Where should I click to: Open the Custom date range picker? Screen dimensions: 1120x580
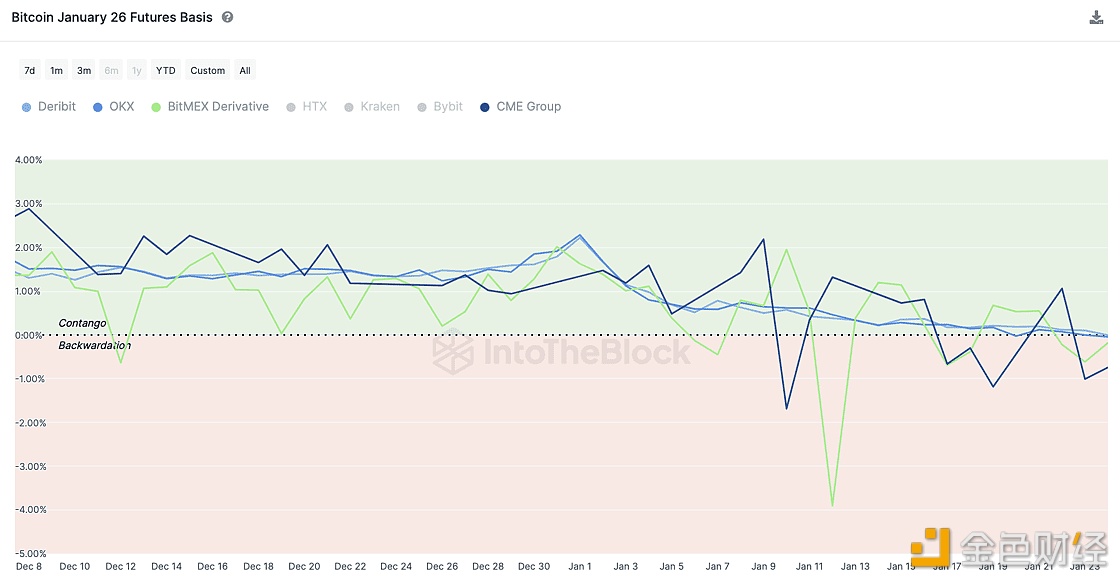(208, 70)
